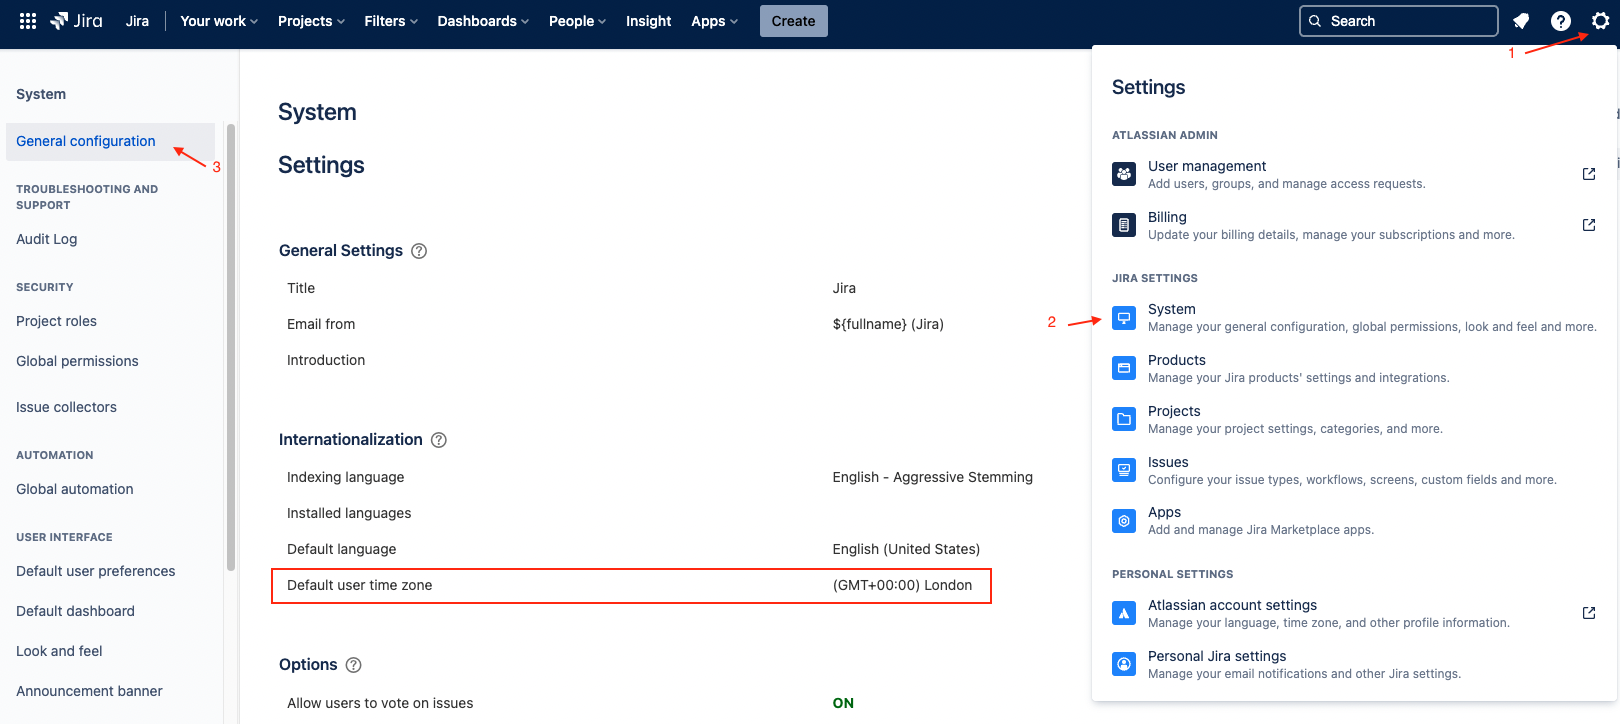Viewport: 1620px width, 724px height.
Task: Expand the Apps dropdown in navbar
Action: pyautogui.click(x=714, y=21)
